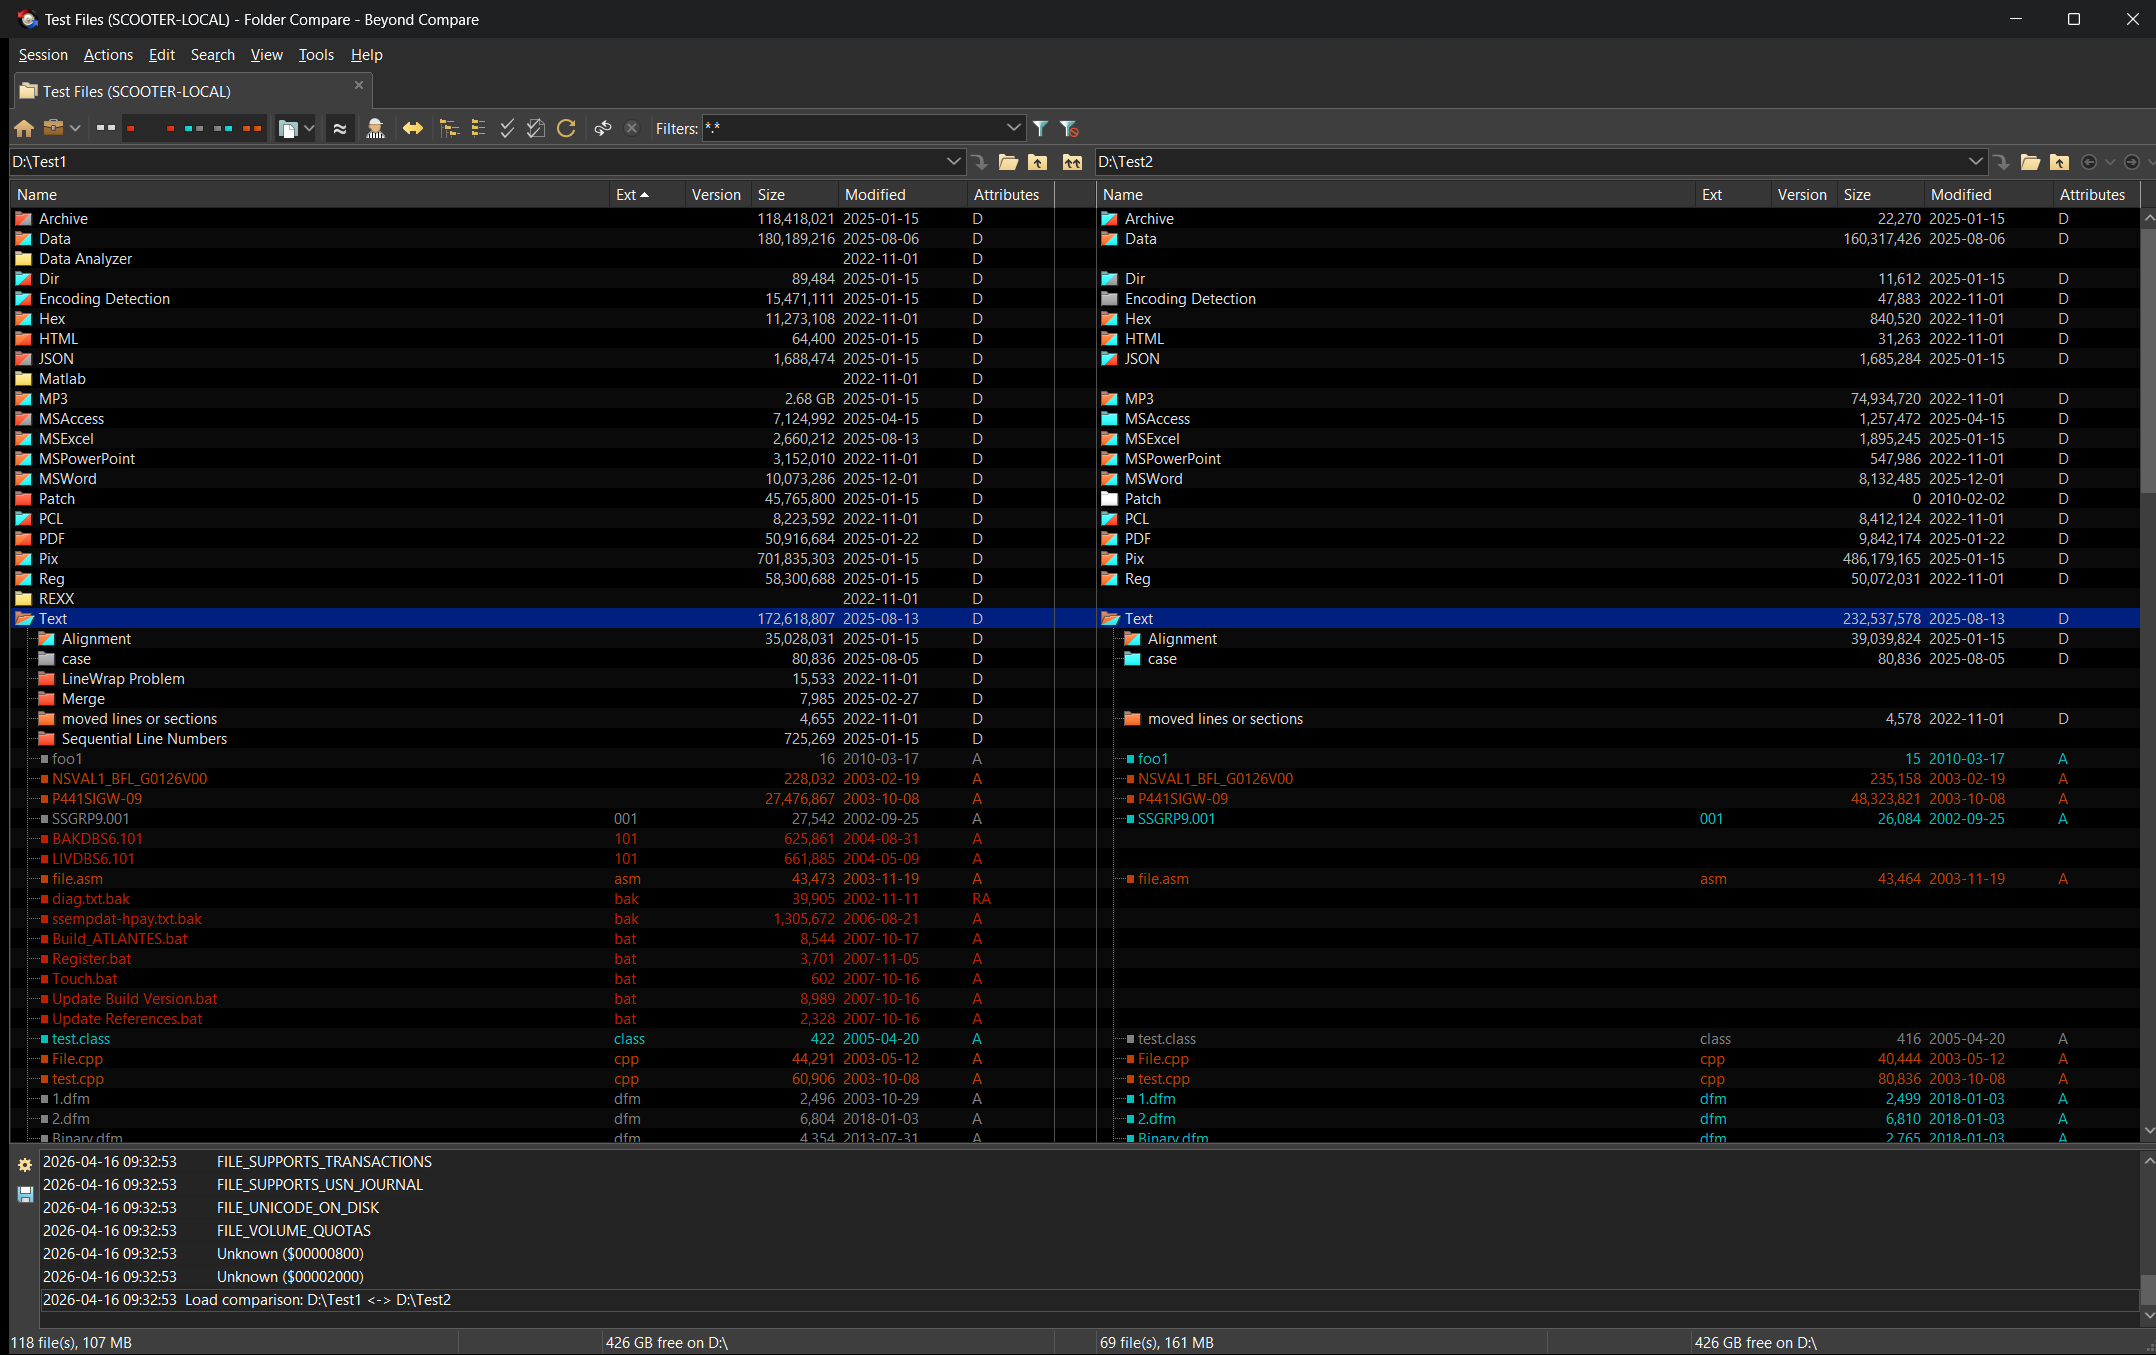Toggle the teal-gray left newer filter

194,128
